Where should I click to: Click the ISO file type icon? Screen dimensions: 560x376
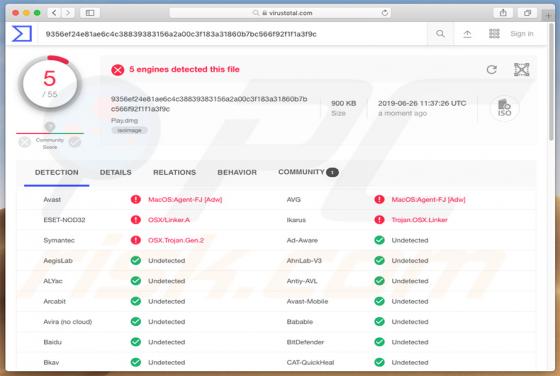click(504, 108)
